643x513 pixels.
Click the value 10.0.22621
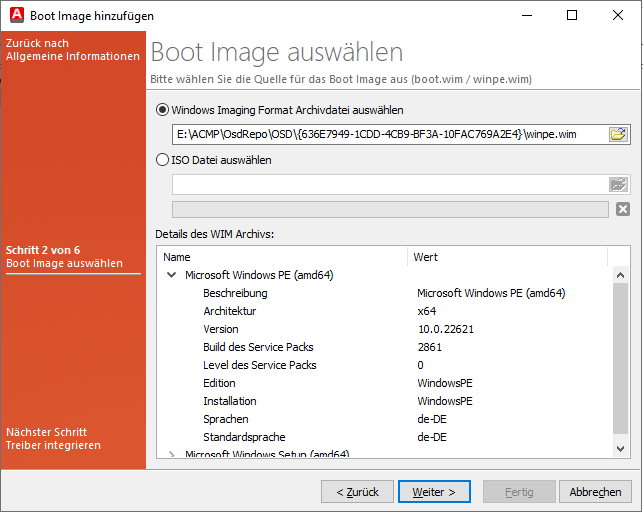(446, 329)
